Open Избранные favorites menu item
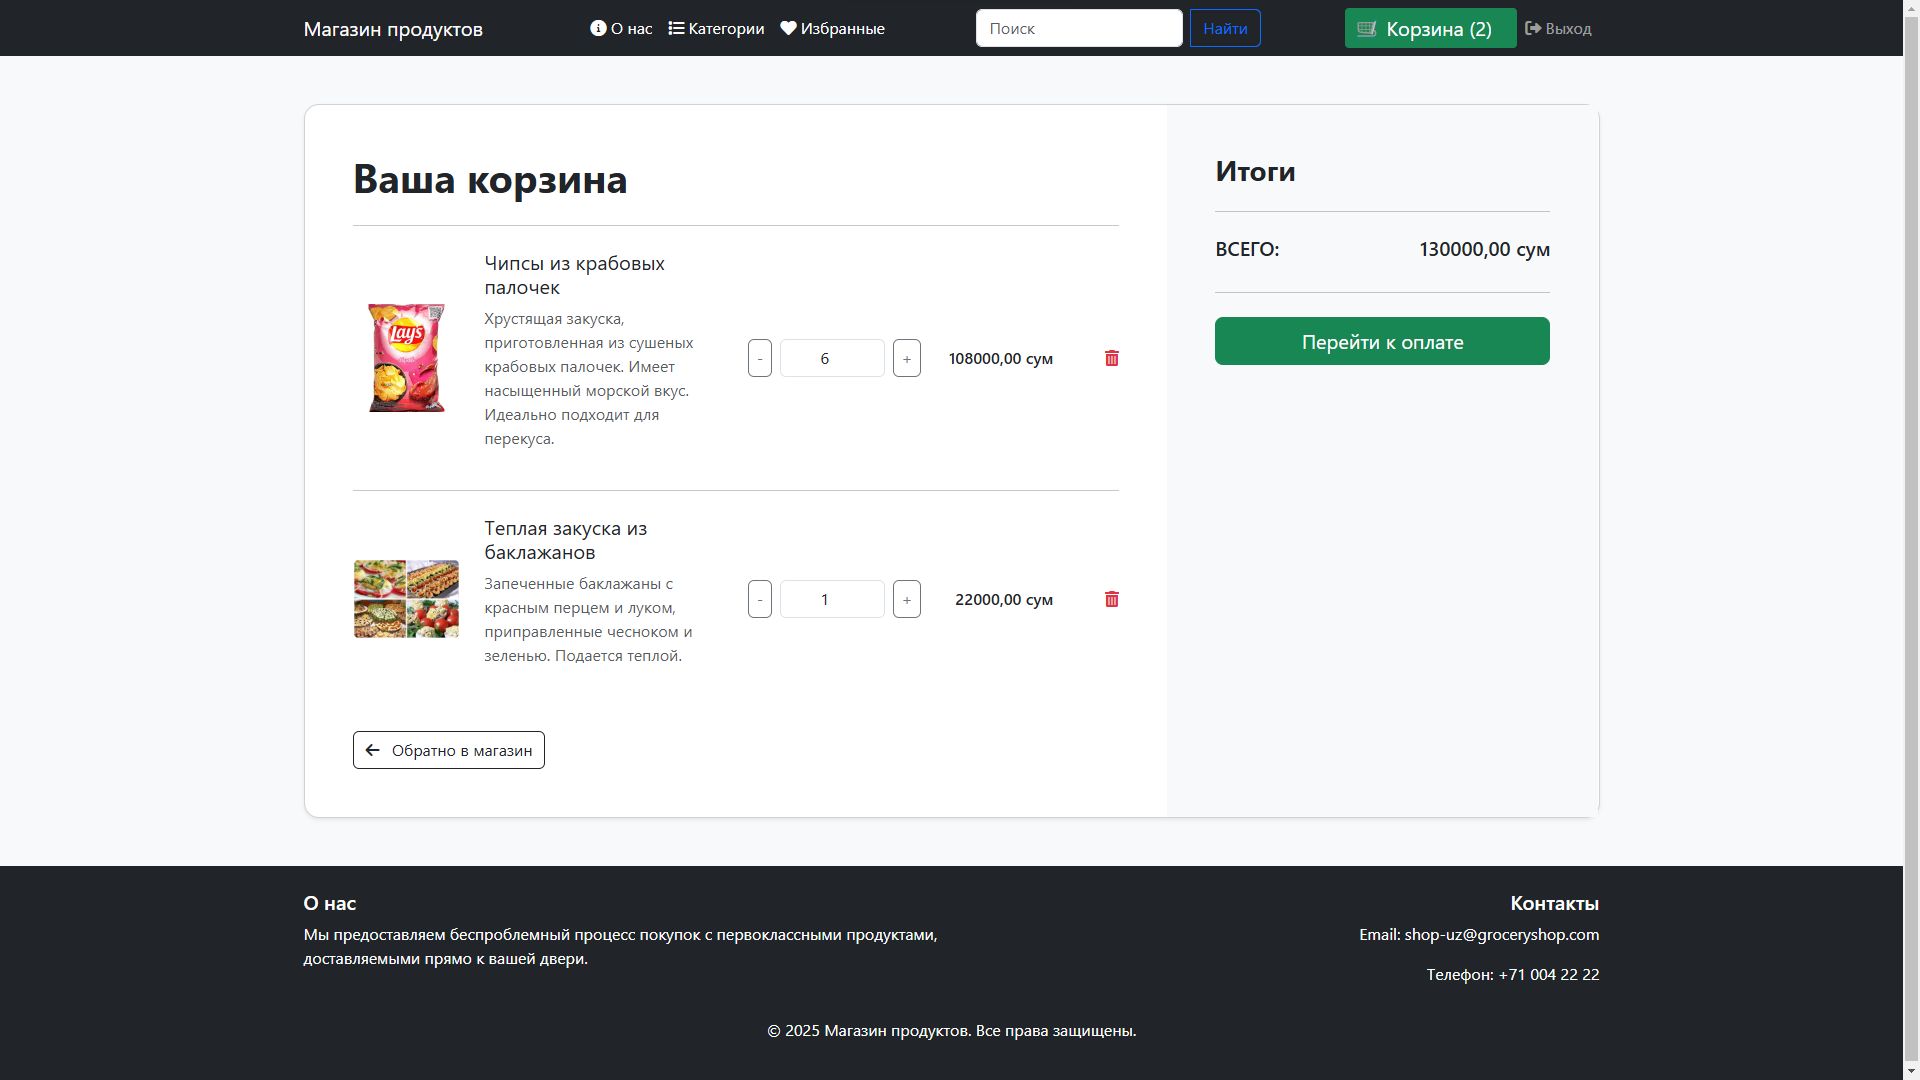The width and height of the screenshot is (1920, 1080). pyautogui.click(x=832, y=28)
